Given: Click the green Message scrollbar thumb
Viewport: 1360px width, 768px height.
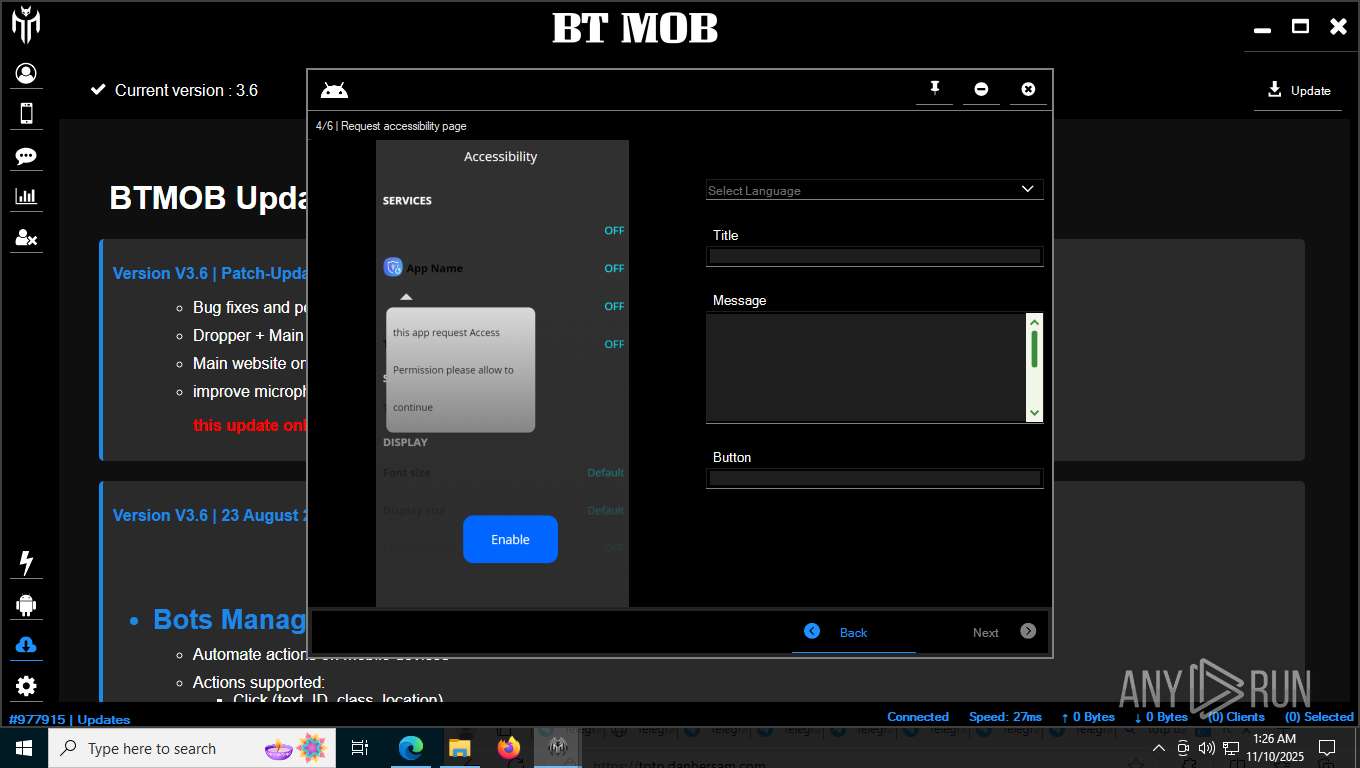Looking at the screenshot, I should click(x=1034, y=349).
